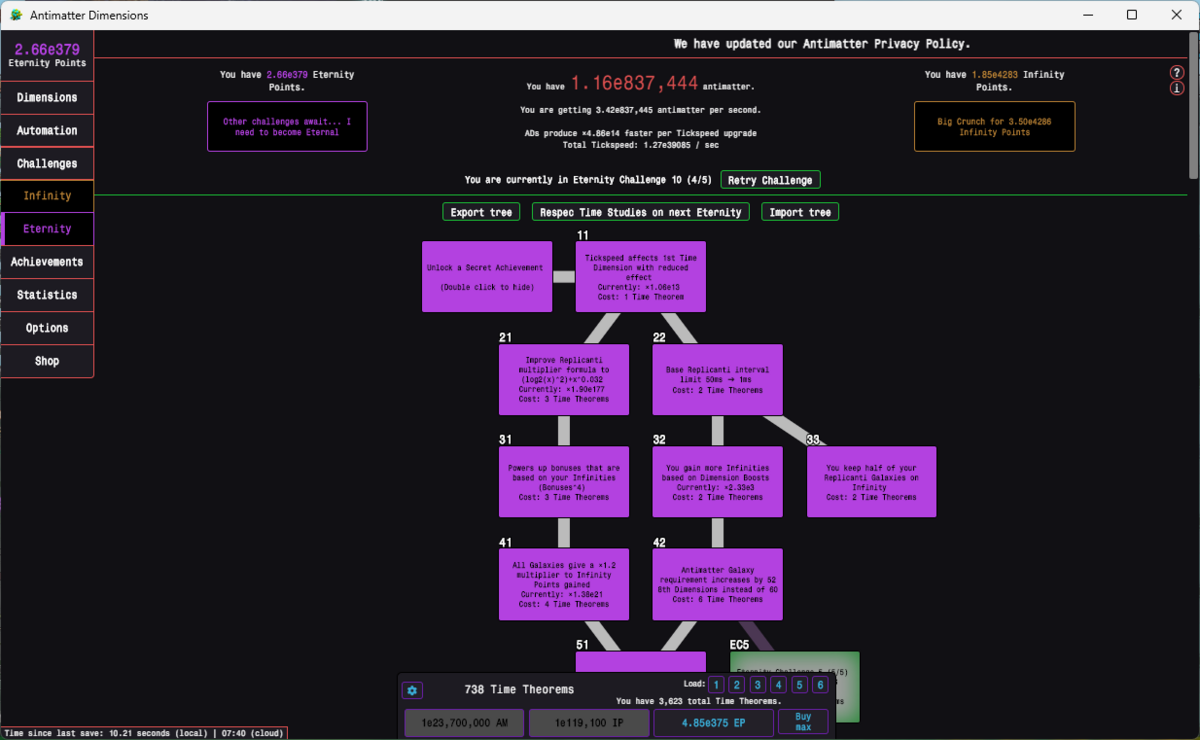Buy Time Theorem with 4.85e375 EP
1200x740 pixels.
[712, 722]
